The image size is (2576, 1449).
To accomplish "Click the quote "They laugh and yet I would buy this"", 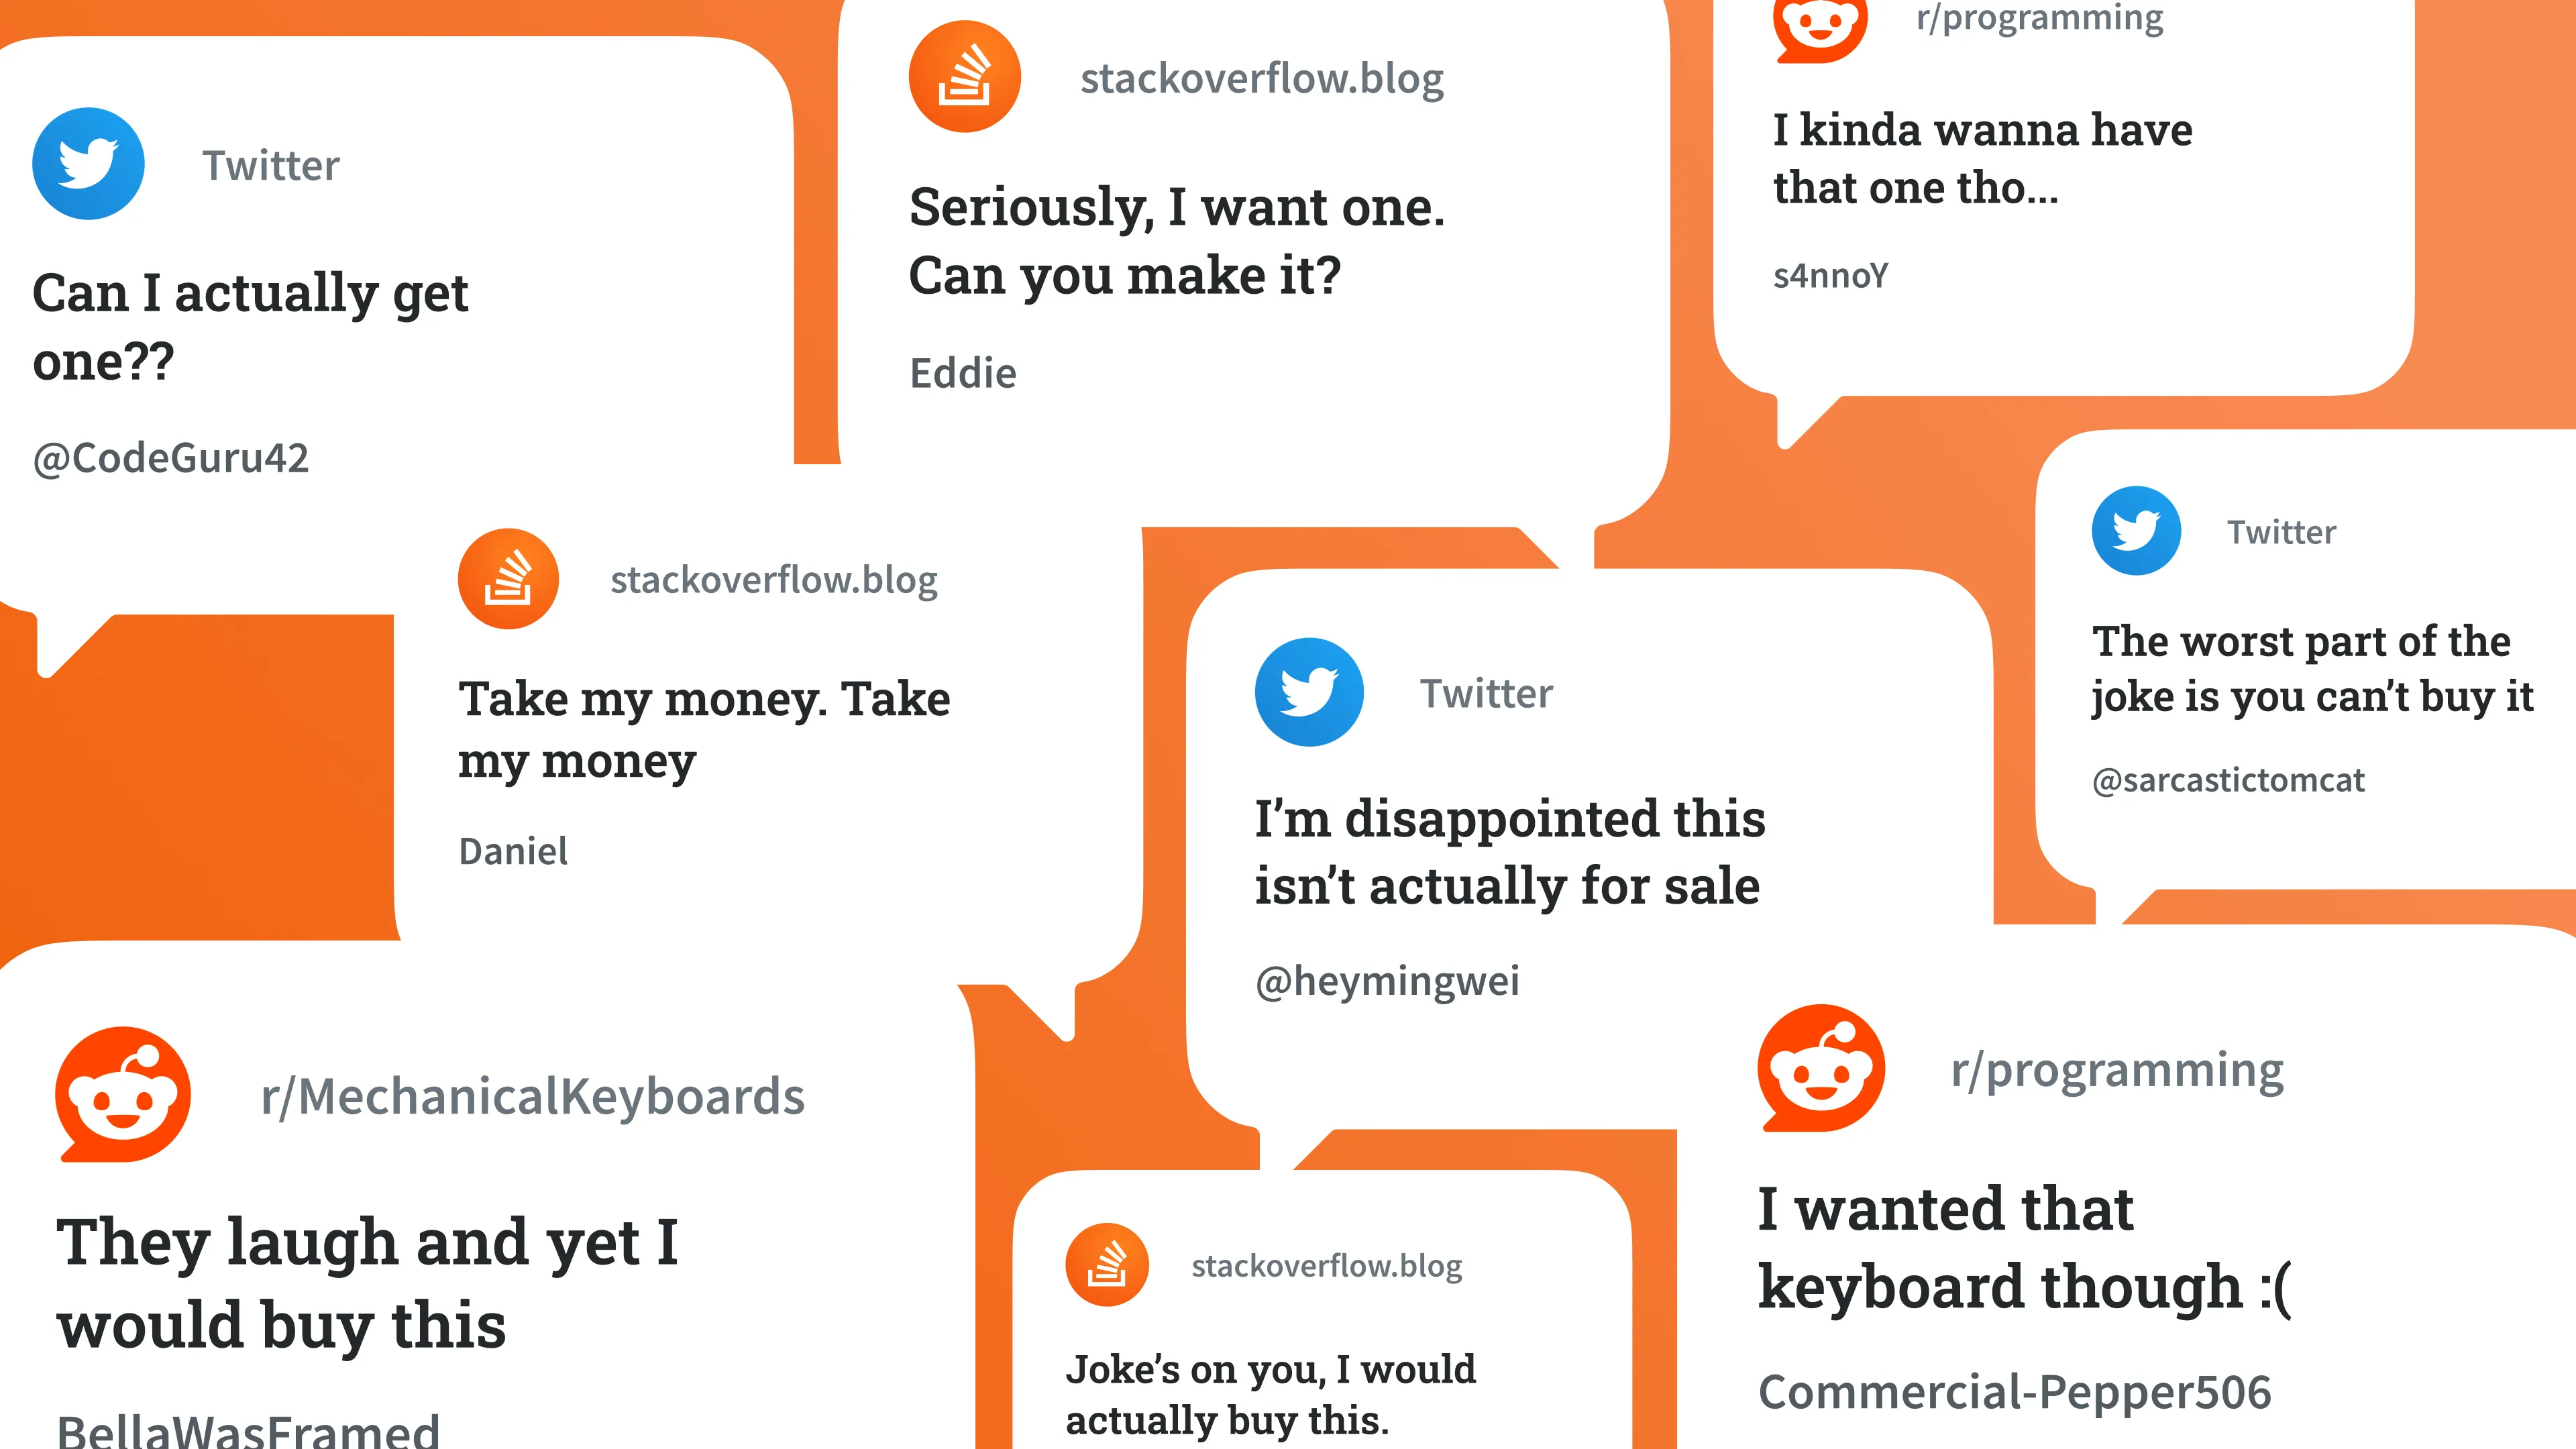I will pyautogui.click(x=368, y=1284).
